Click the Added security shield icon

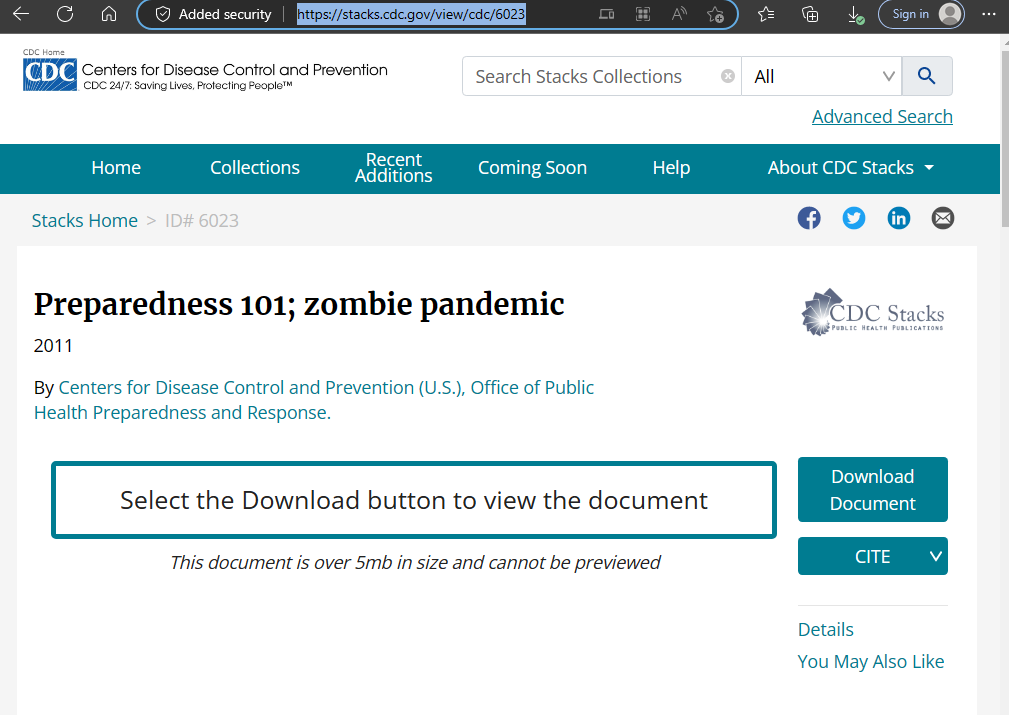click(x=163, y=14)
